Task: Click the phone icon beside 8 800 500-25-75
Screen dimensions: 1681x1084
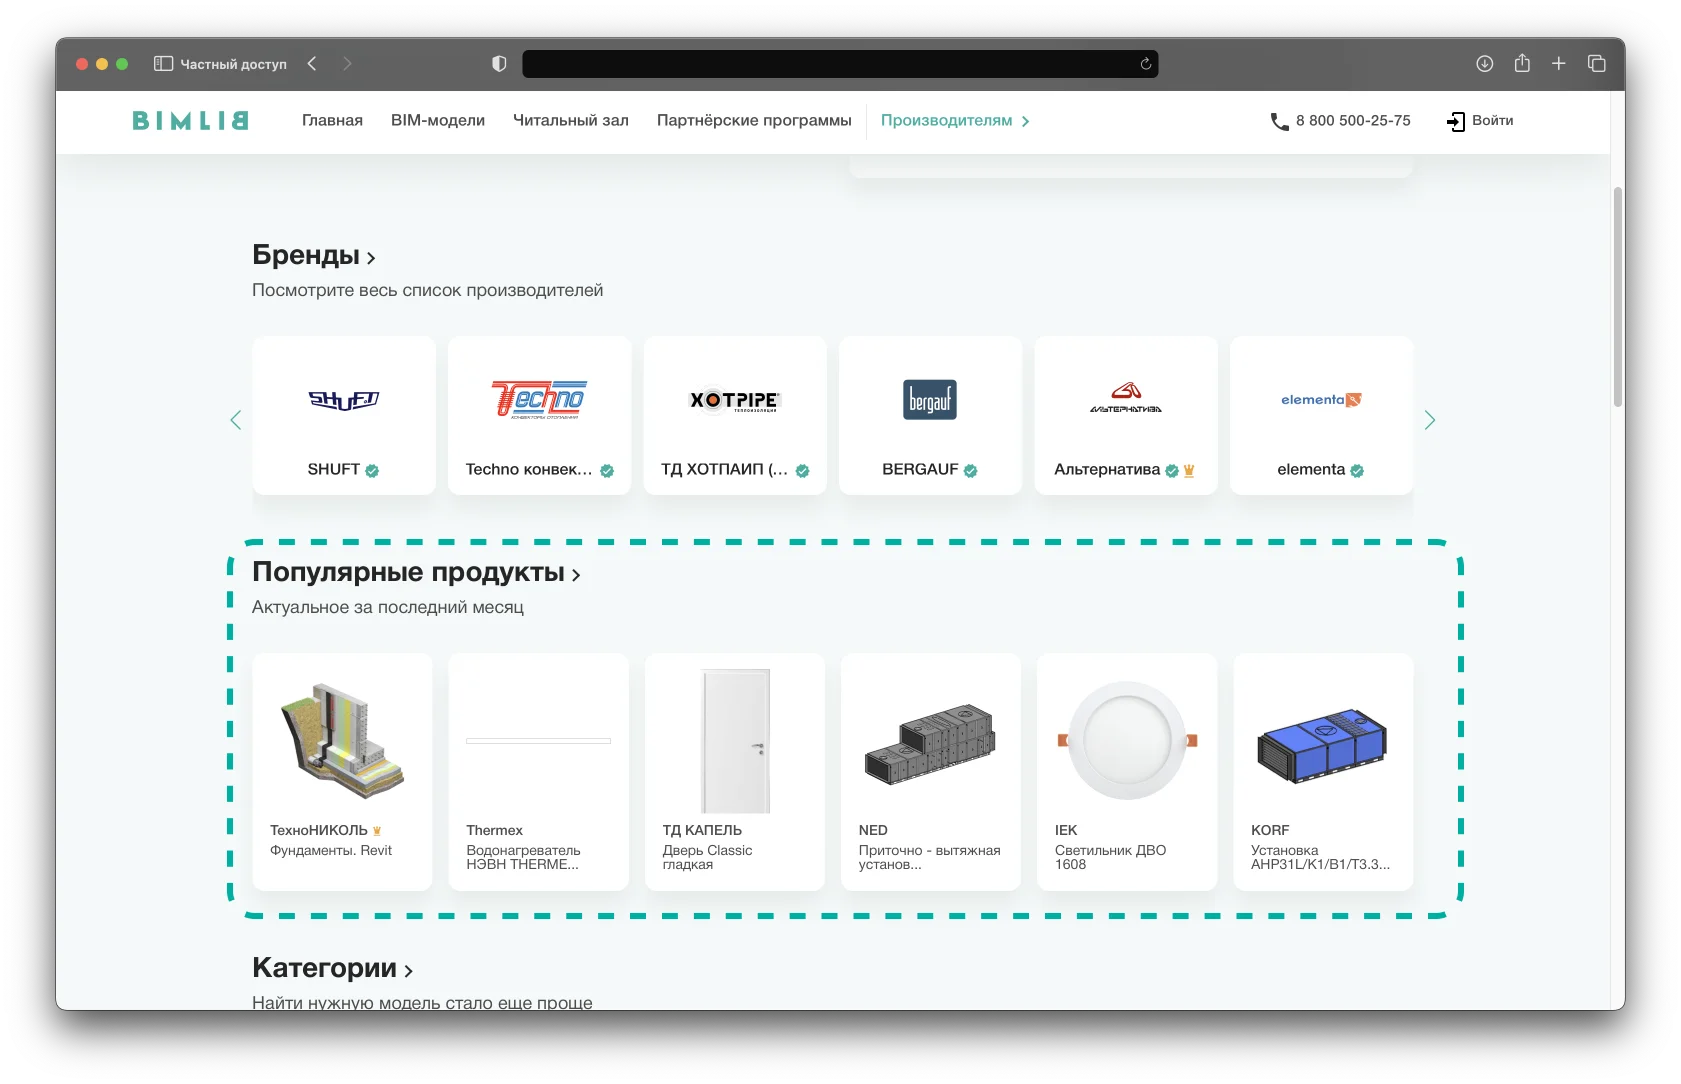Action: pos(1279,121)
